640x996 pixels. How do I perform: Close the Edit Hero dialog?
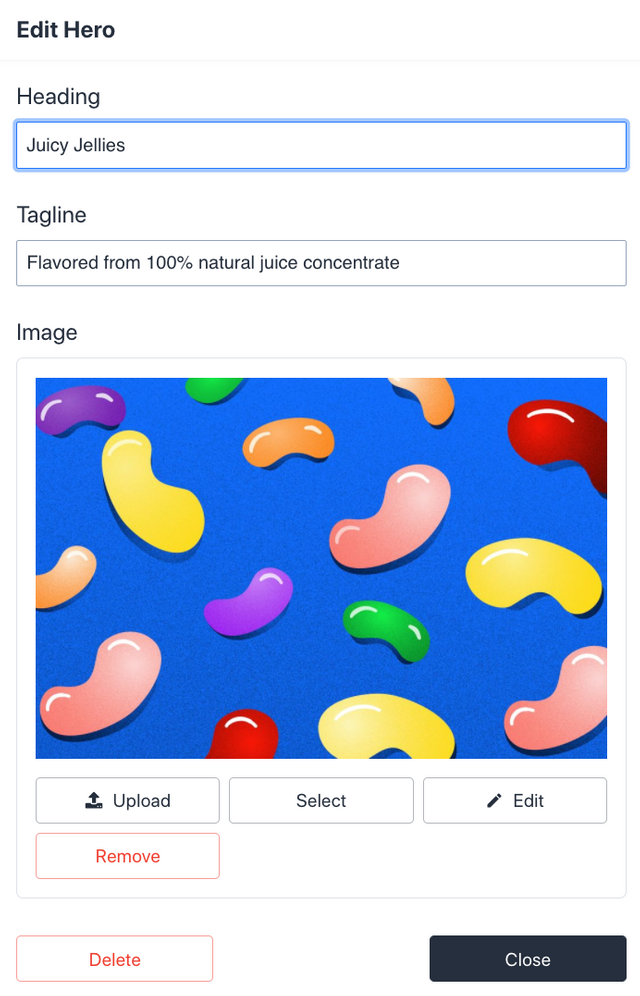click(527, 958)
